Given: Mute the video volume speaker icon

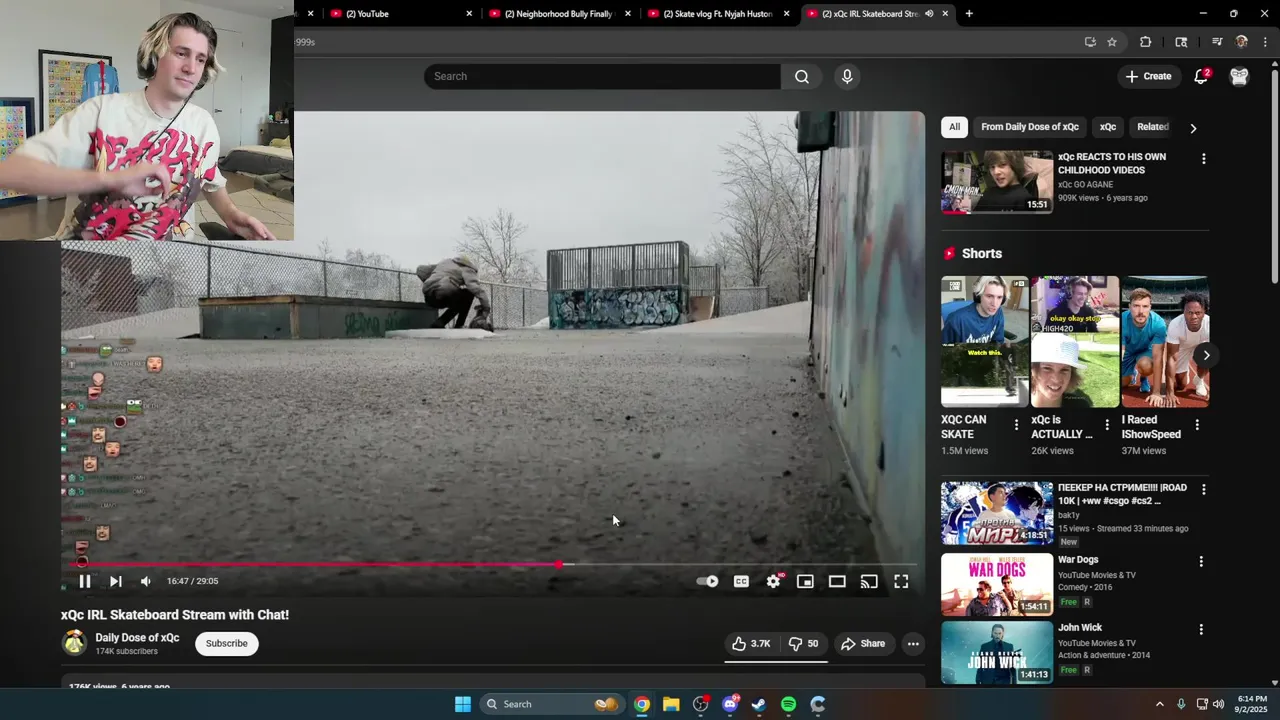Looking at the screenshot, I should click(146, 581).
